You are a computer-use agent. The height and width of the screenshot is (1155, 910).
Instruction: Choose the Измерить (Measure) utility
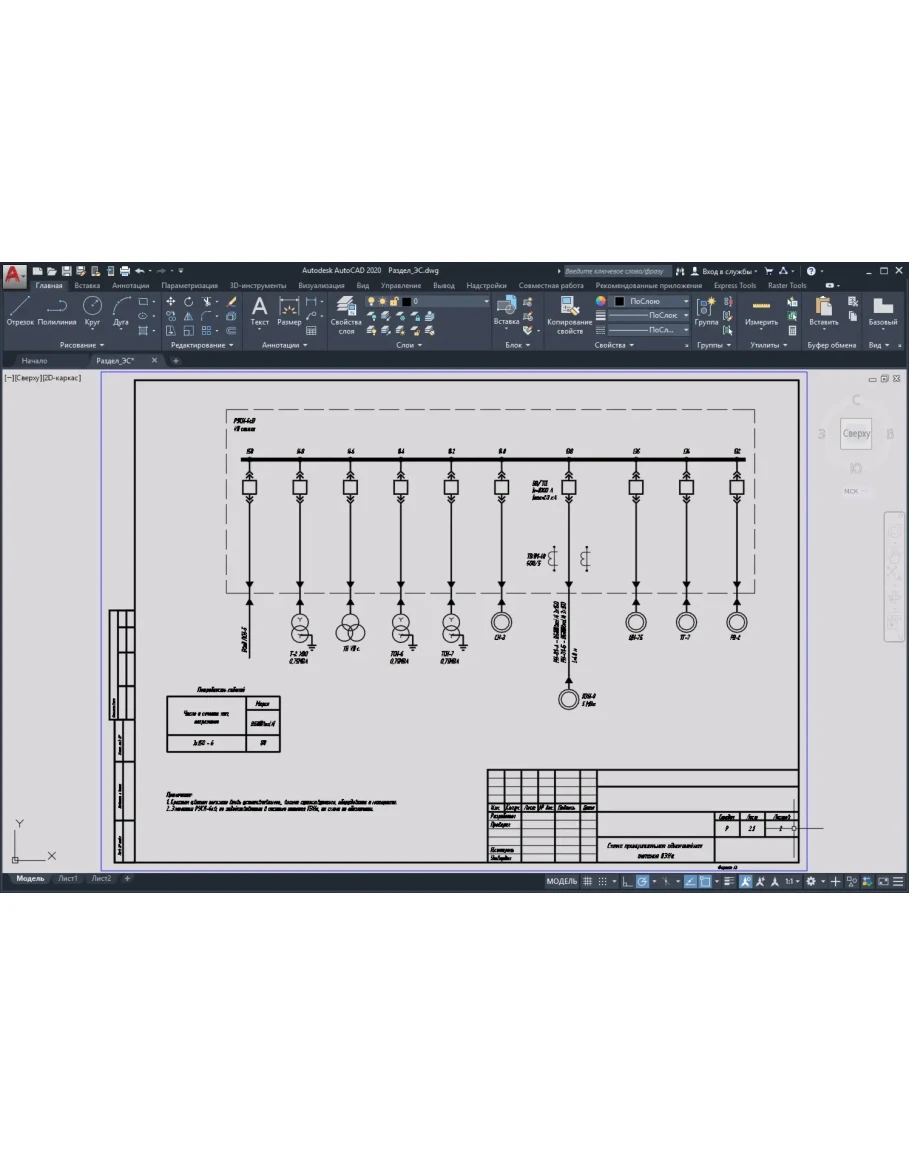[x=761, y=308]
